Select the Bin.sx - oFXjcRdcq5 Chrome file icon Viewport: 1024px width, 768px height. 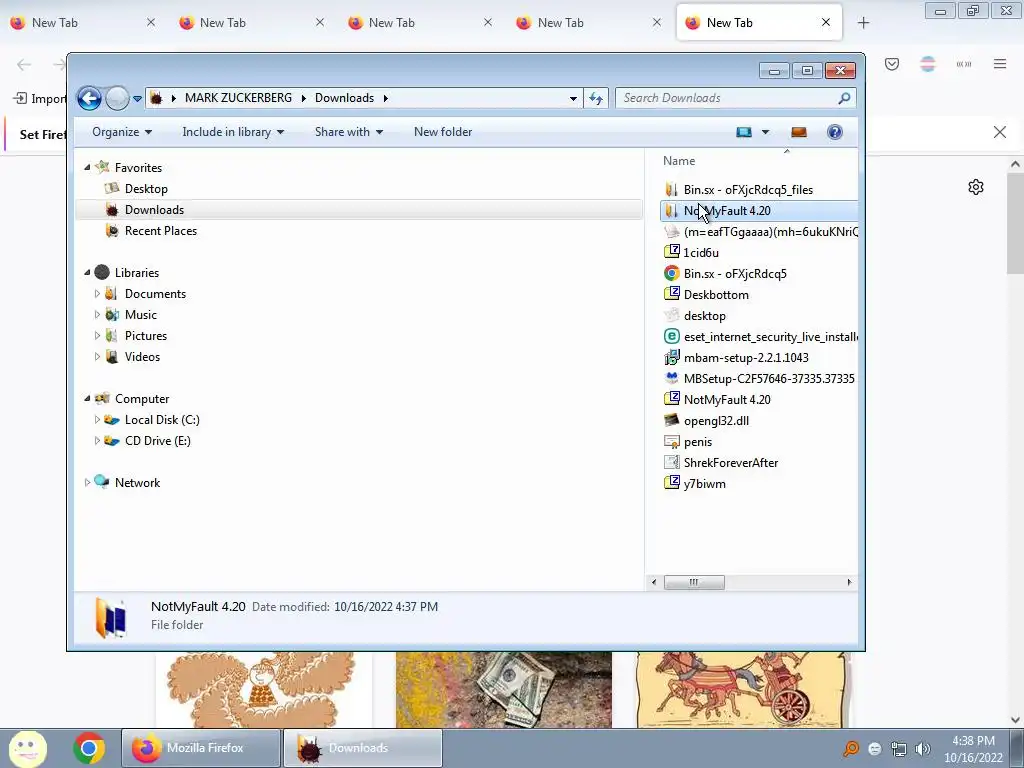coord(671,274)
